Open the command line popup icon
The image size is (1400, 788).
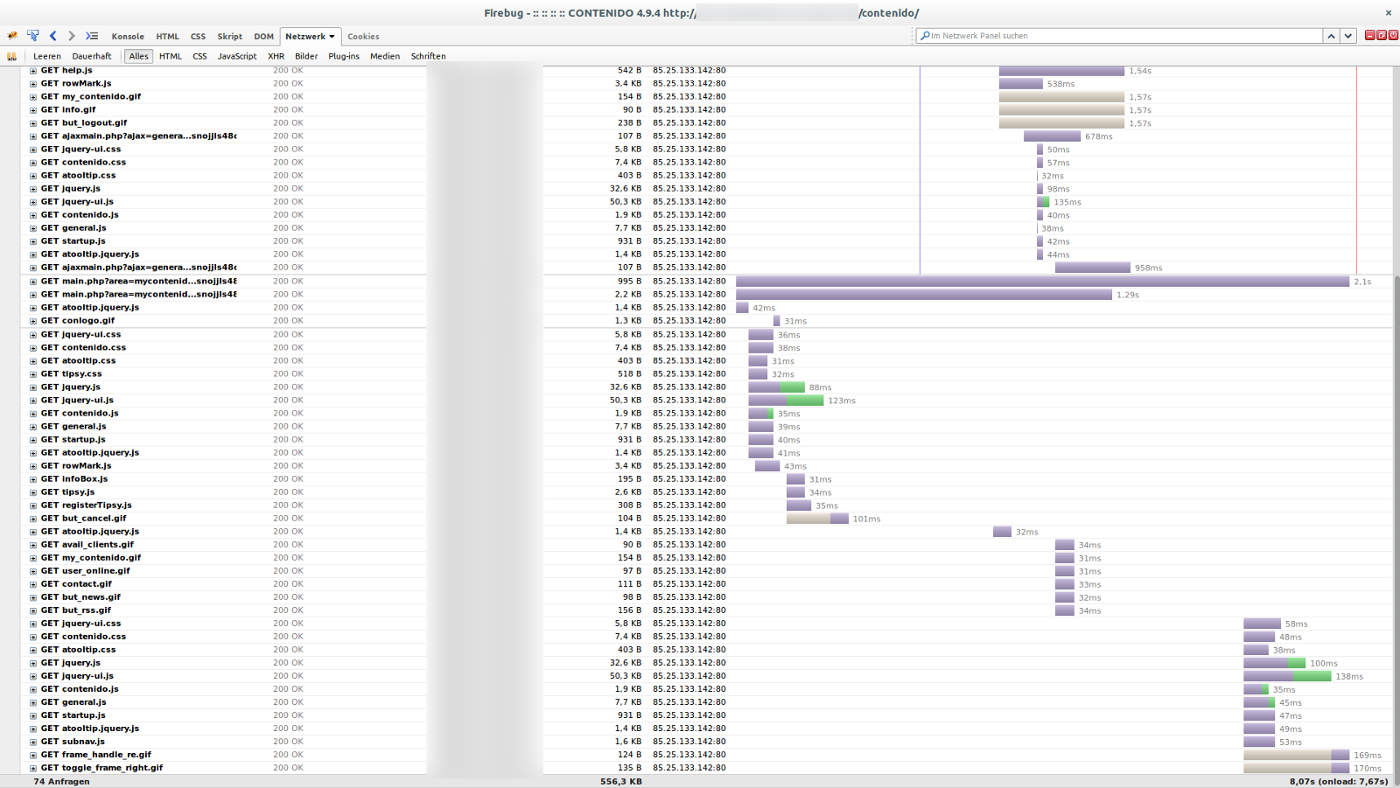pos(92,36)
